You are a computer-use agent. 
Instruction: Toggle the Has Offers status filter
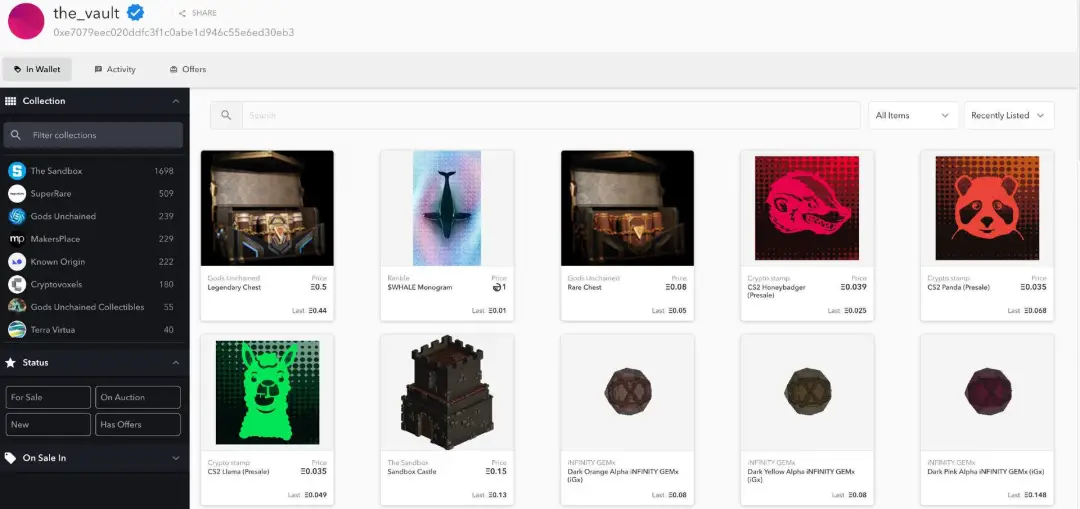(x=138, y=424)
